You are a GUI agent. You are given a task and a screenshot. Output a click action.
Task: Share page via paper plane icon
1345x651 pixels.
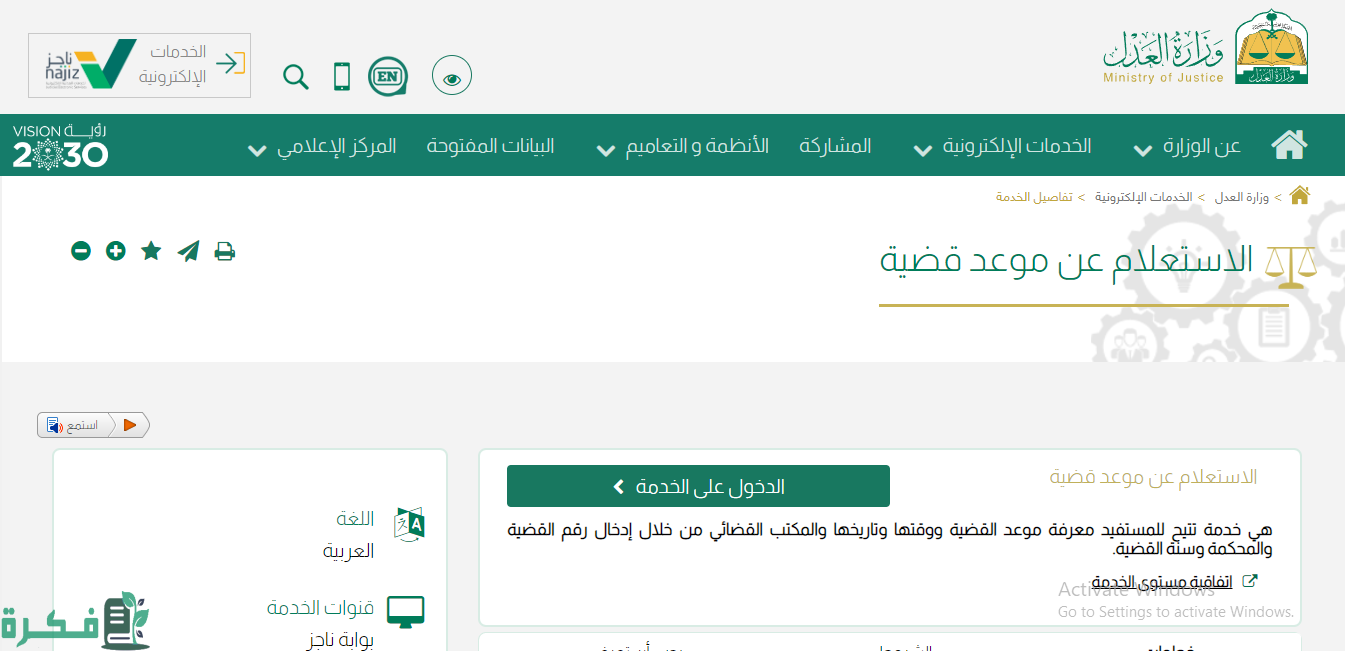pyautogui.click(x=188, y=251)
